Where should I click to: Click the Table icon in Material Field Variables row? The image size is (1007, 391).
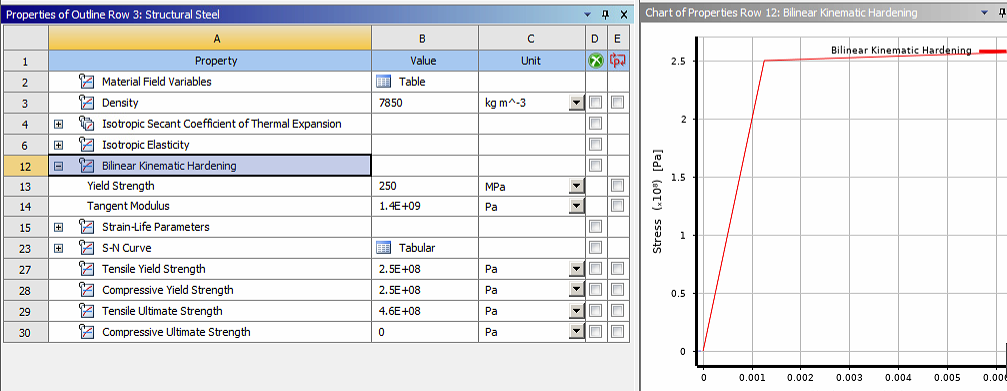[x=383, y=82]
